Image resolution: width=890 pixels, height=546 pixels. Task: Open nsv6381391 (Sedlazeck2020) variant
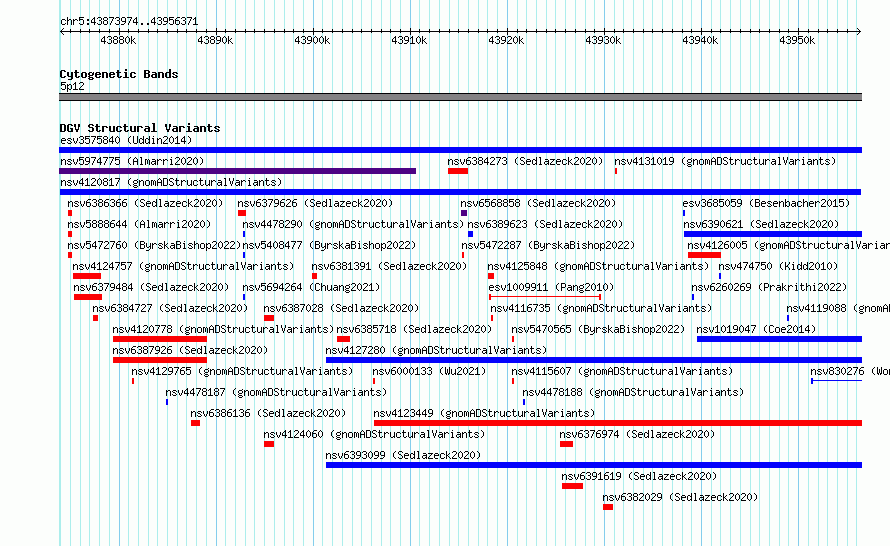click(389, 266)
